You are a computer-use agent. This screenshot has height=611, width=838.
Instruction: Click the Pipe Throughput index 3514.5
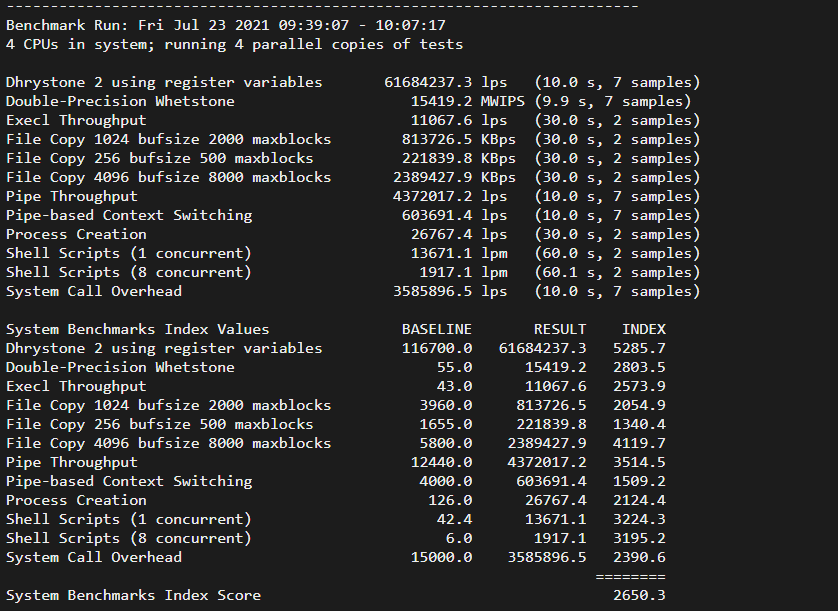point(639,462)
